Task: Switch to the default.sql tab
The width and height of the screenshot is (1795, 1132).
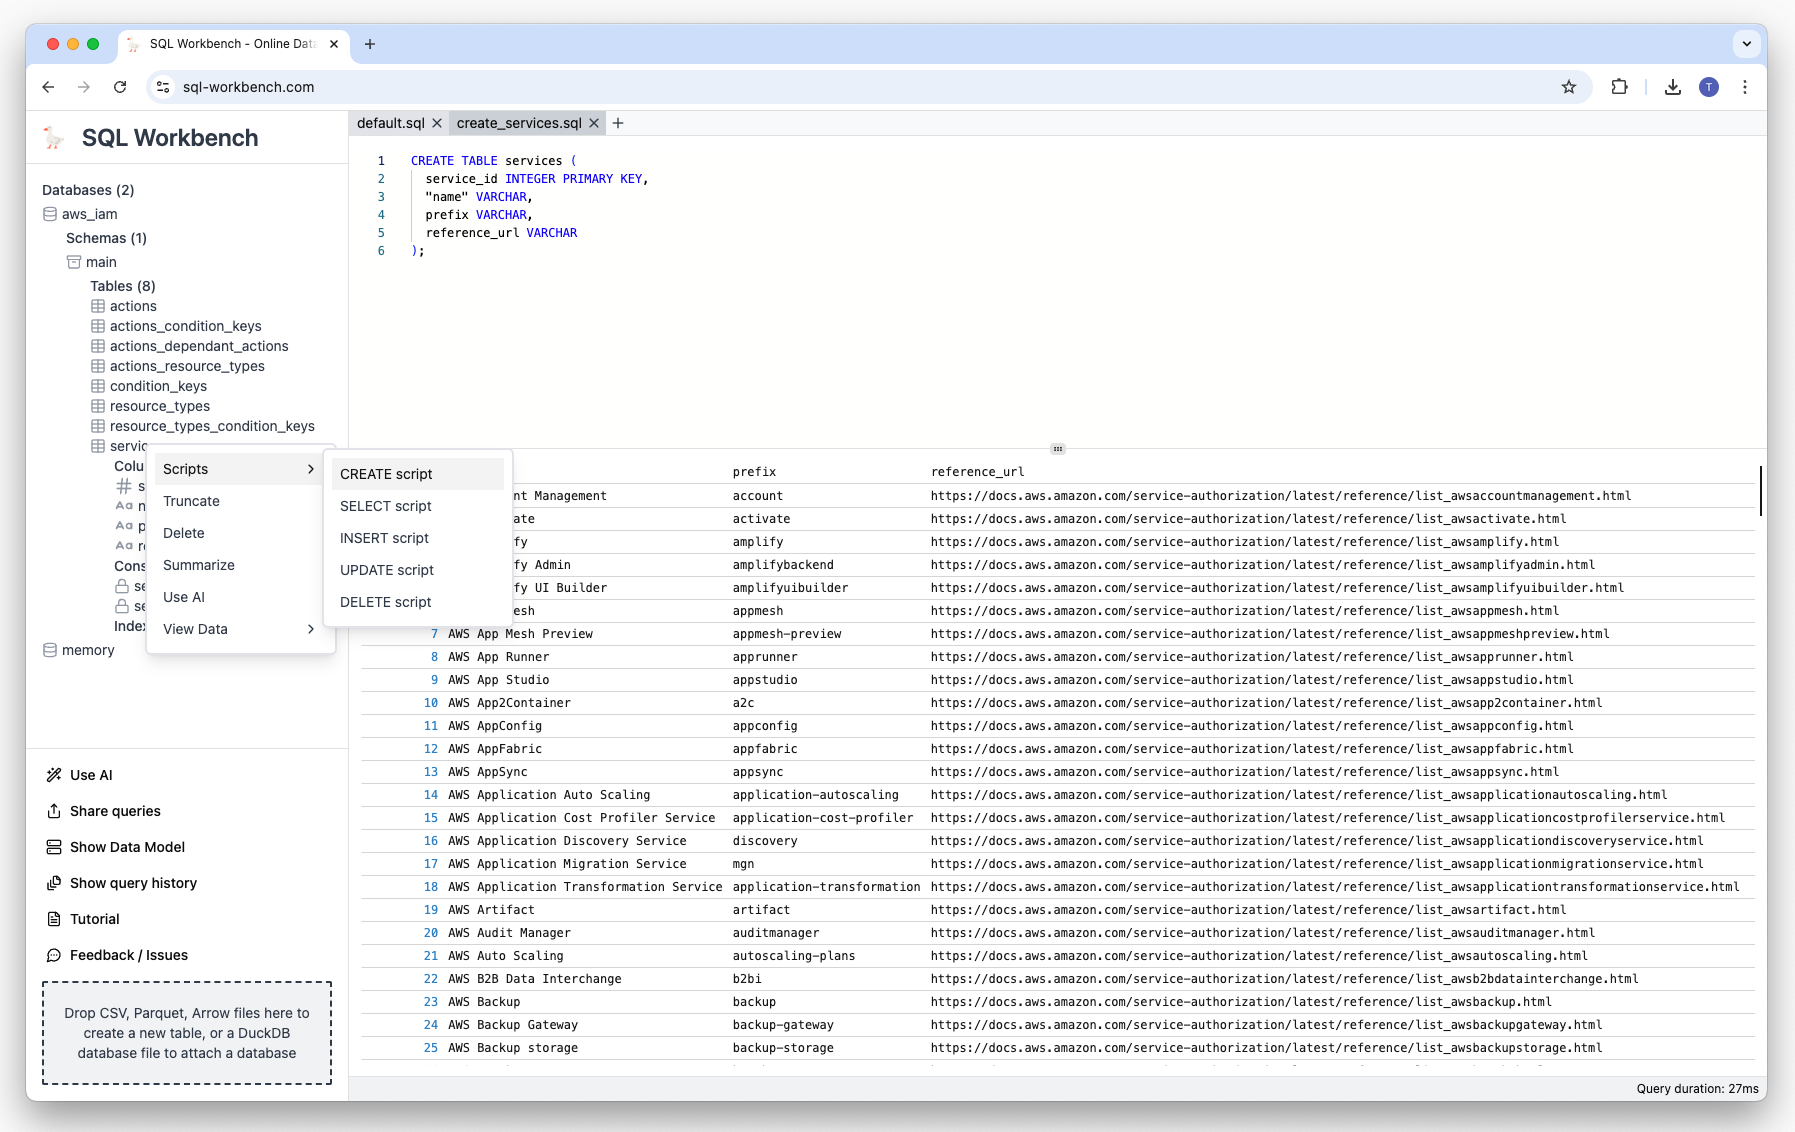Action: point(390,122)
